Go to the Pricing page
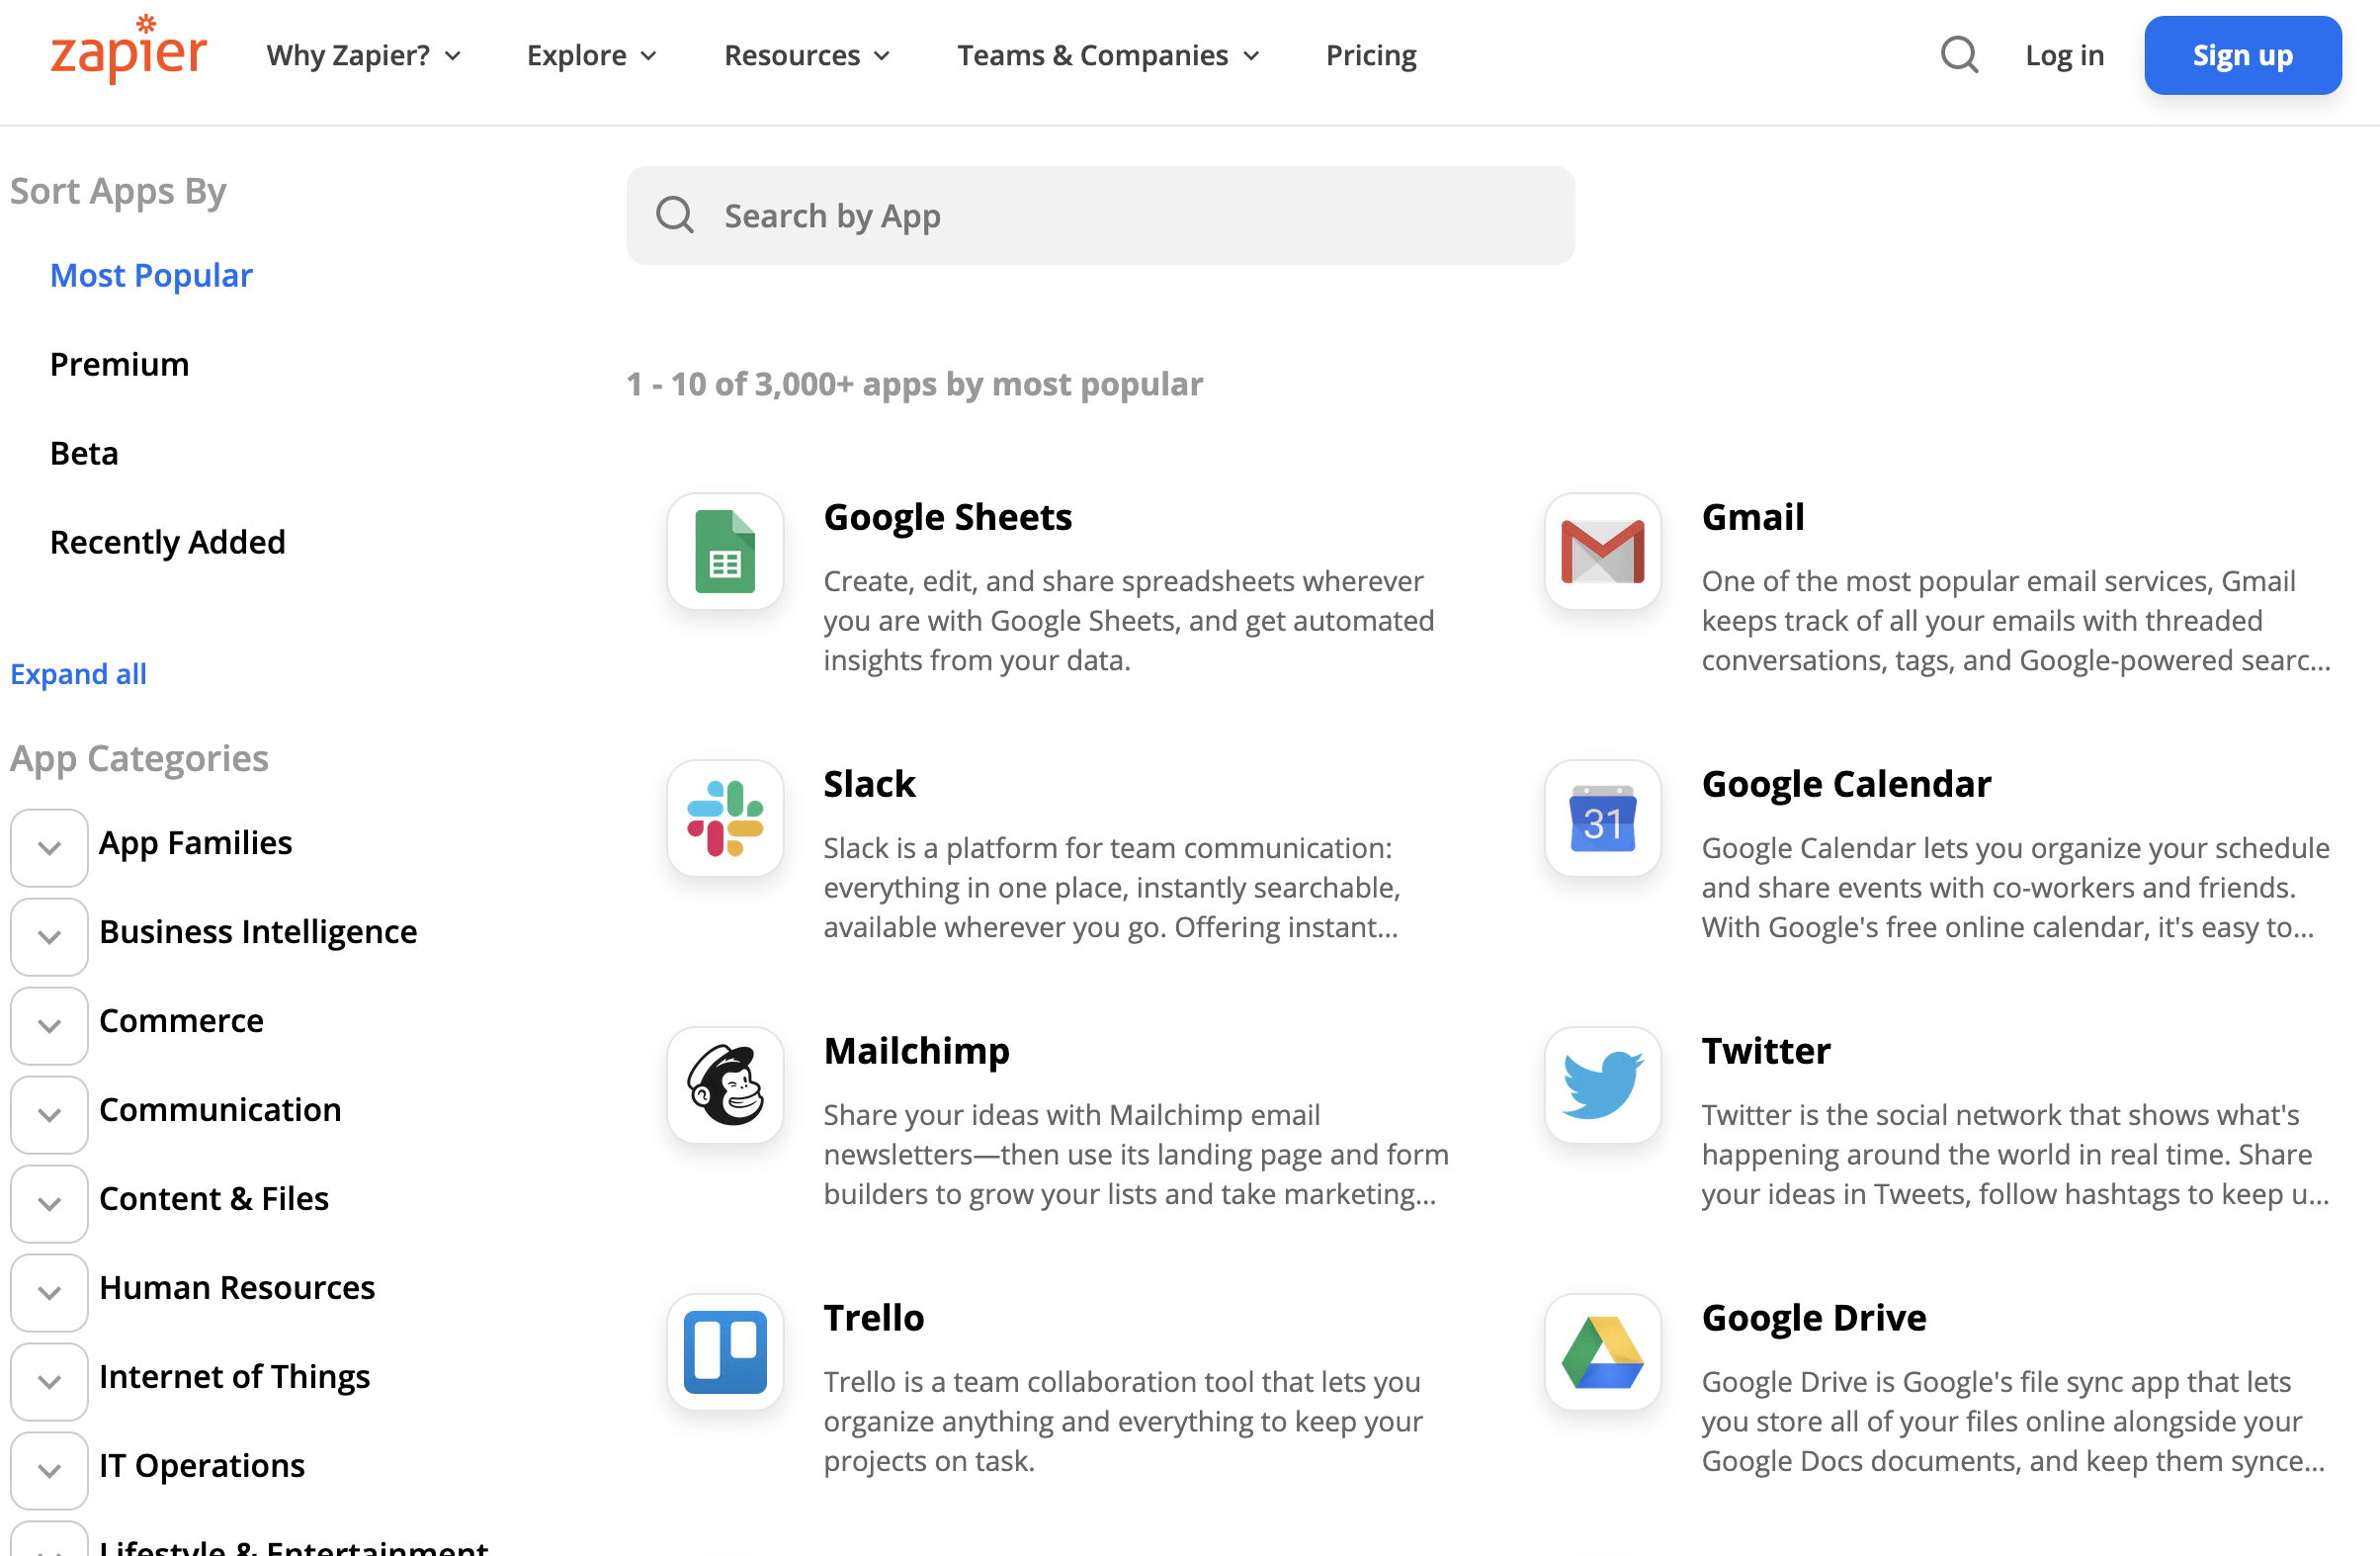The image size is (2380, 1556). [x=1371, y=55]
